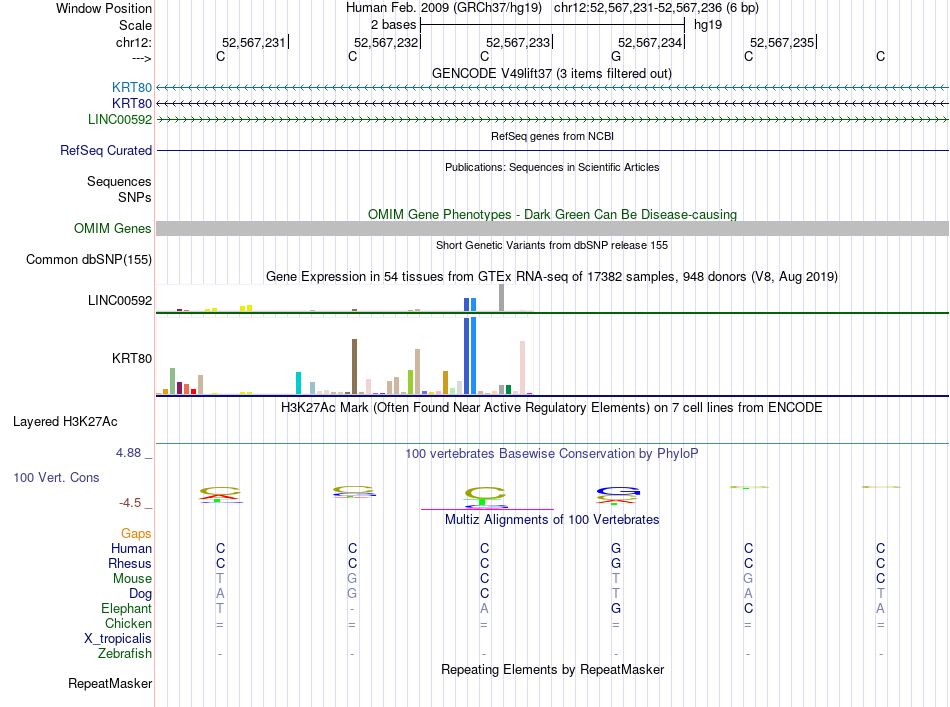Click the 100 Vert. Cons label
The width and height of the screenshot is (950, 707).
(x=56, y=477)
